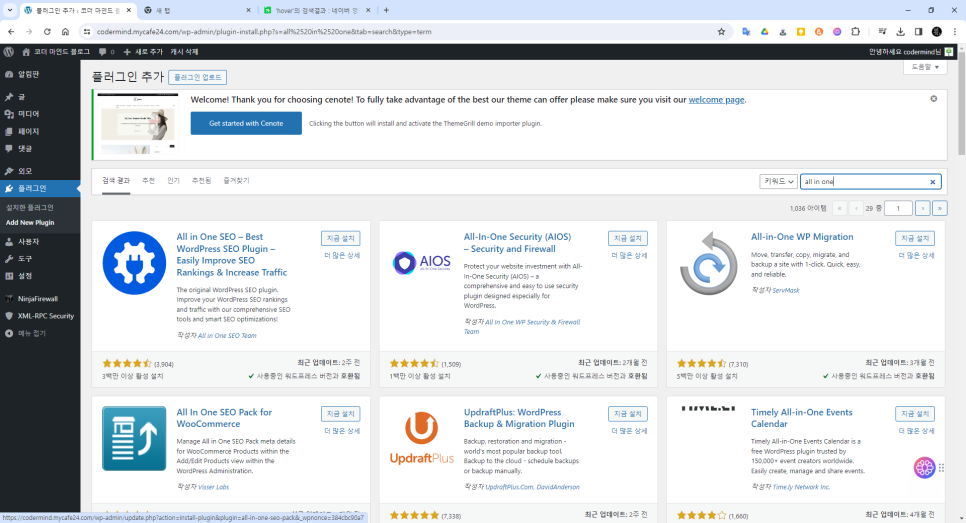Select the 검색 결과 tab
The width and height of the screenshot is (966, 523).
click(x=116, y=180)
